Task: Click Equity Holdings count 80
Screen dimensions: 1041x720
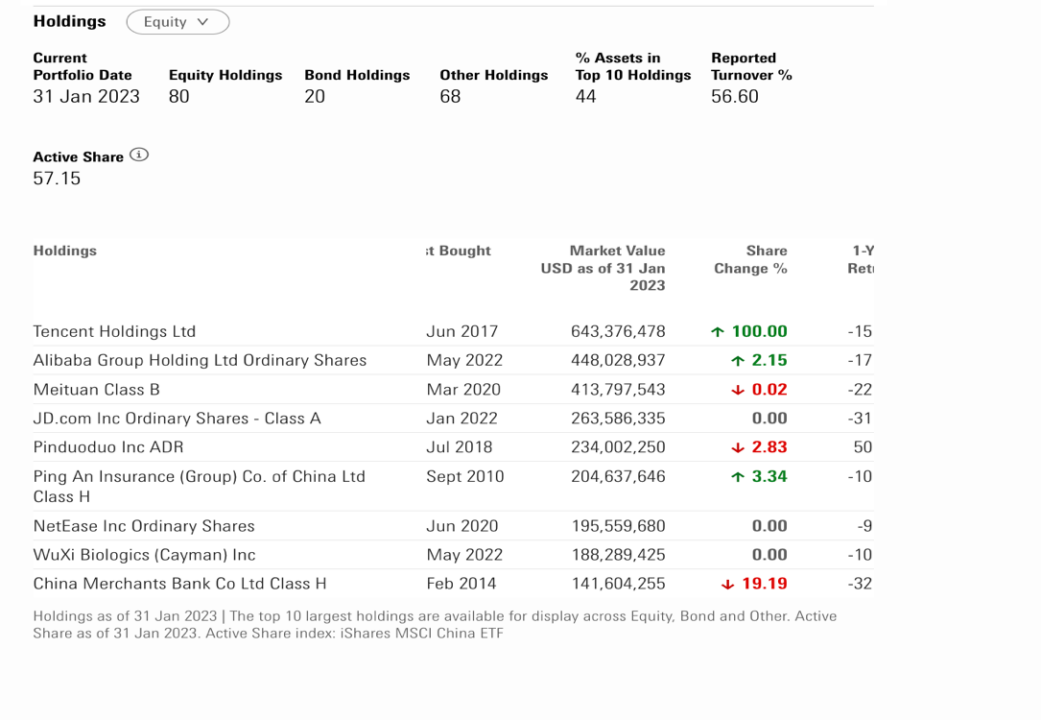Action: coord(179,96)
